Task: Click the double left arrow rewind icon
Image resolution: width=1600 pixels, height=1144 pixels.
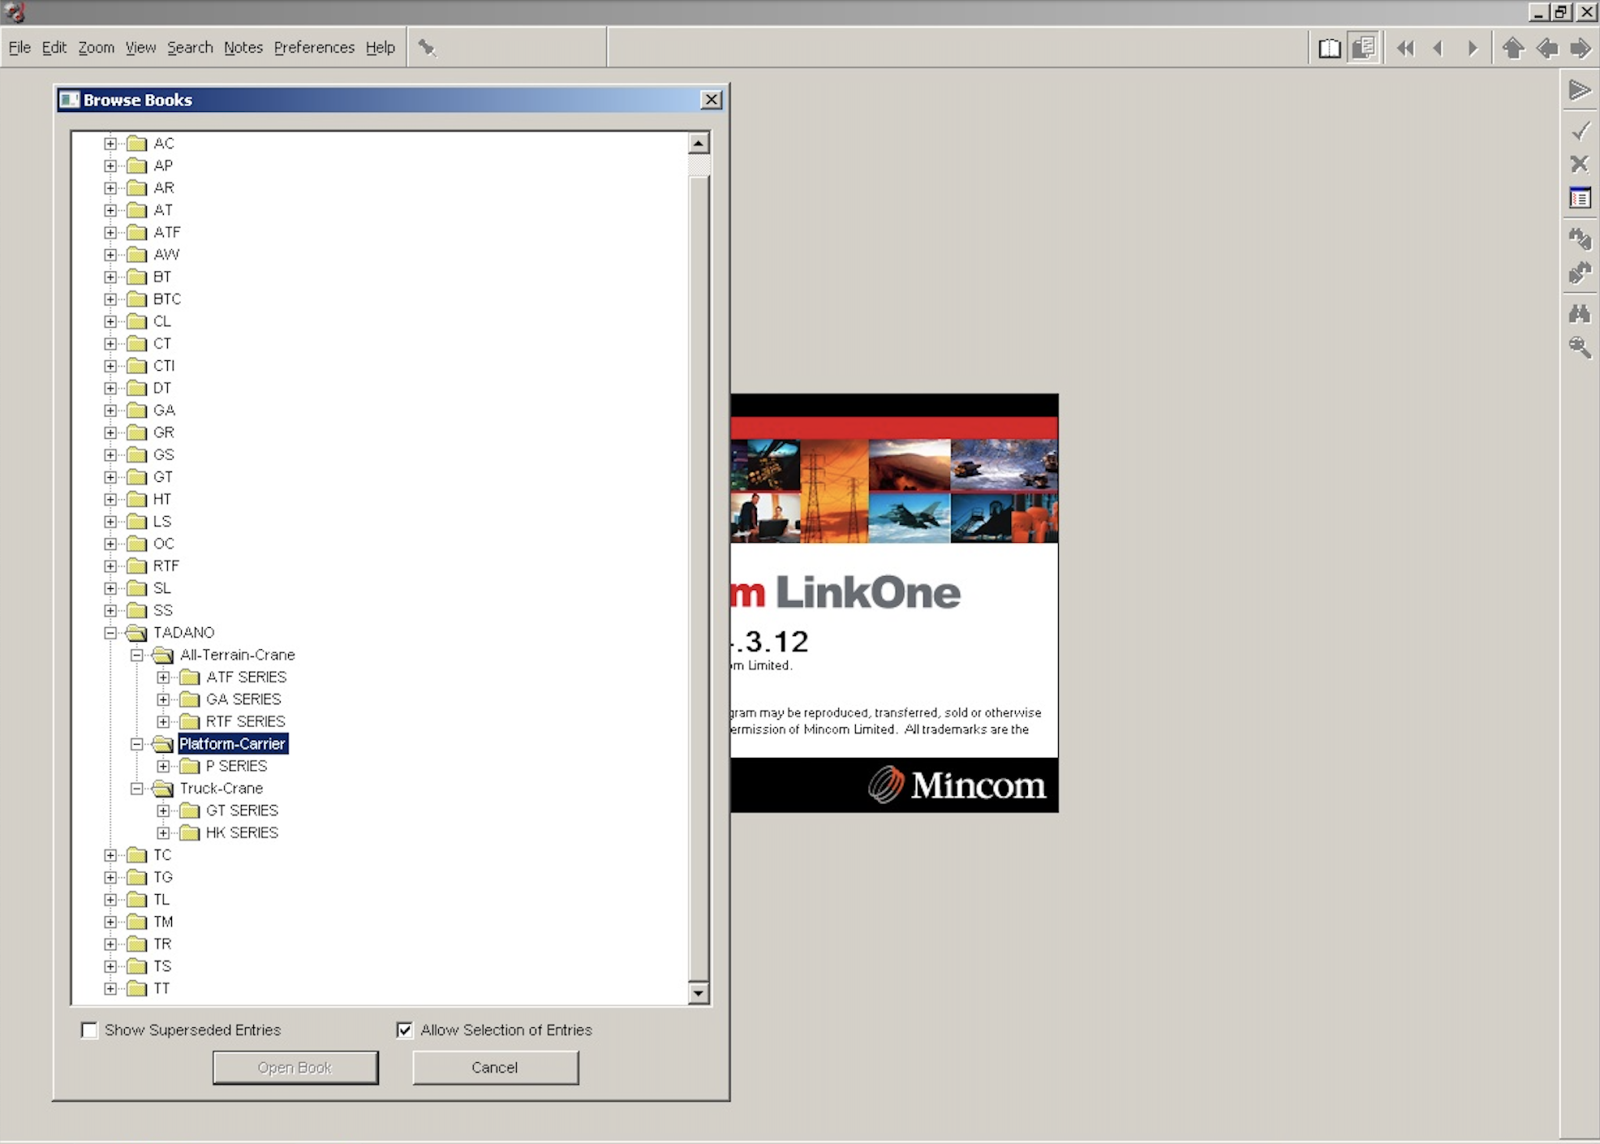Action: click(x=1405, y=48)
